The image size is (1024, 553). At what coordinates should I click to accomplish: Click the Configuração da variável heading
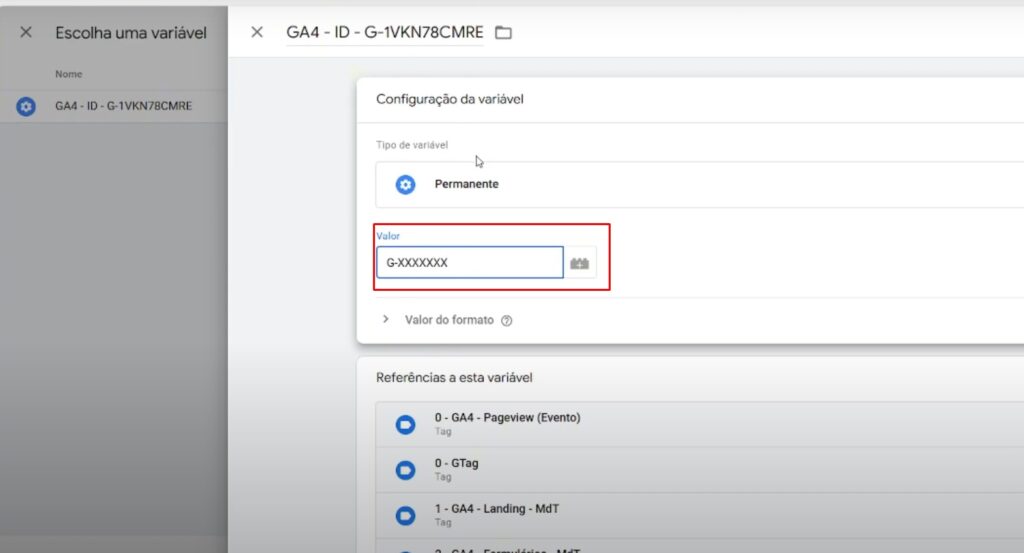[x=450, y=99]
